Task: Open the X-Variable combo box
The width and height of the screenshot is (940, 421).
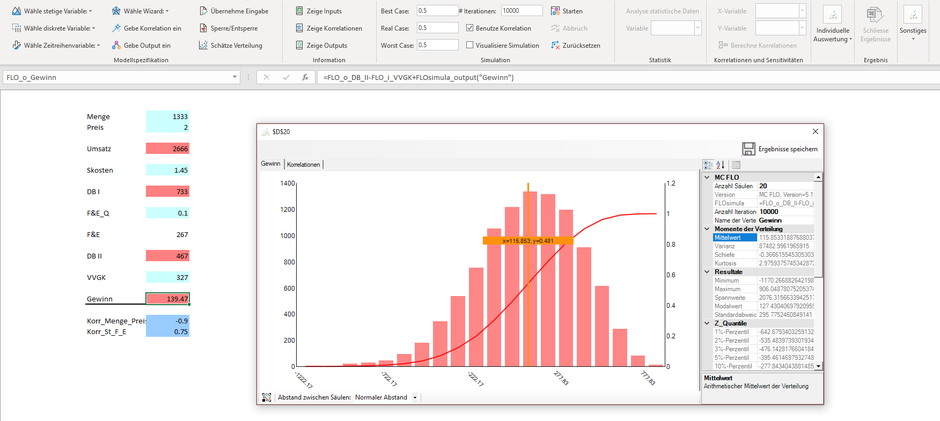Action: pos(781,11)
